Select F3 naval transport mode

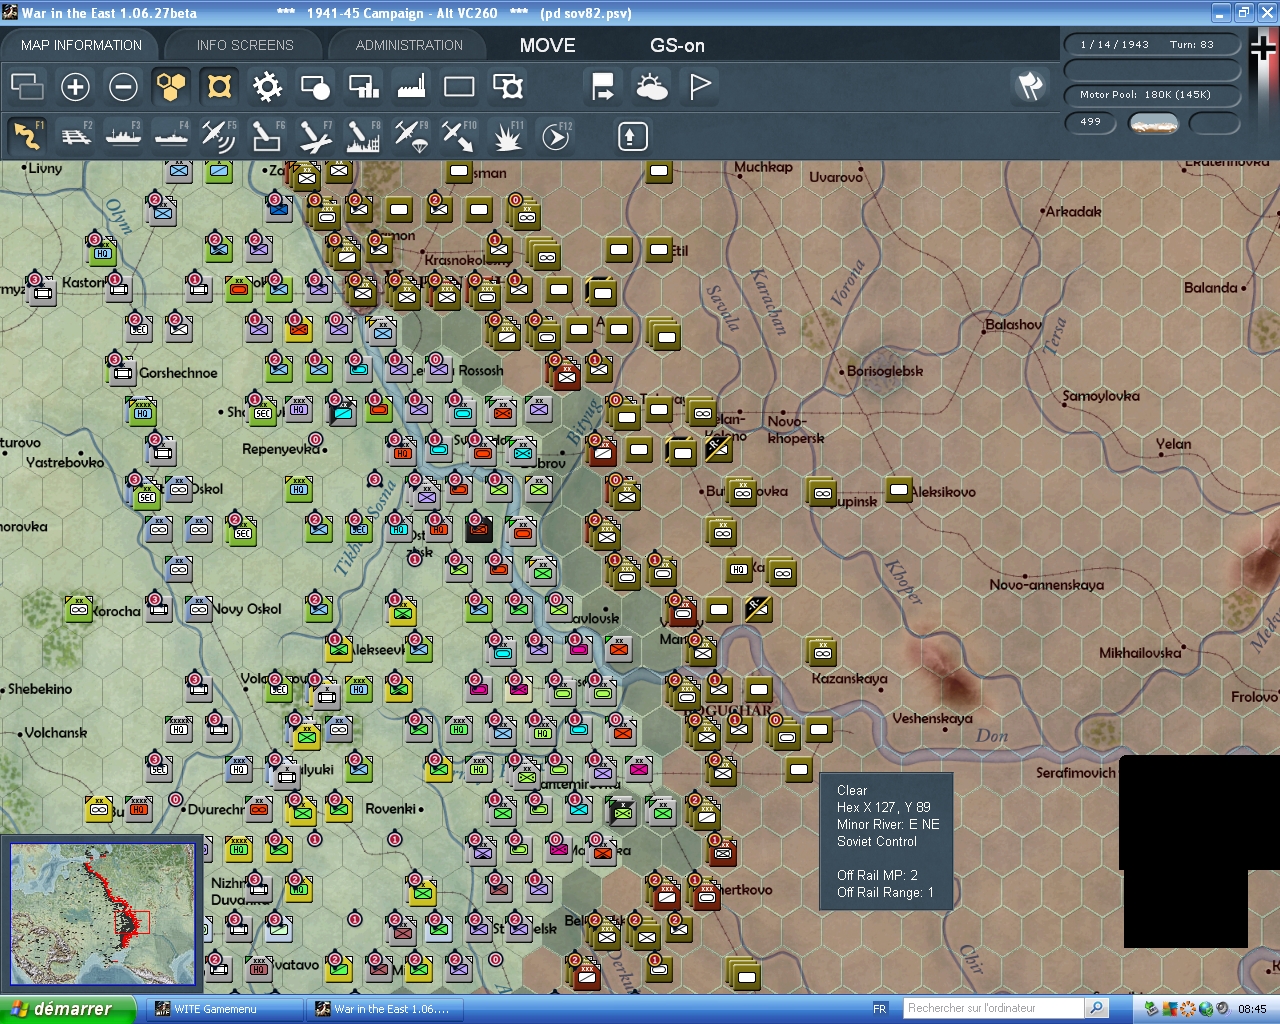pos(123,136)
